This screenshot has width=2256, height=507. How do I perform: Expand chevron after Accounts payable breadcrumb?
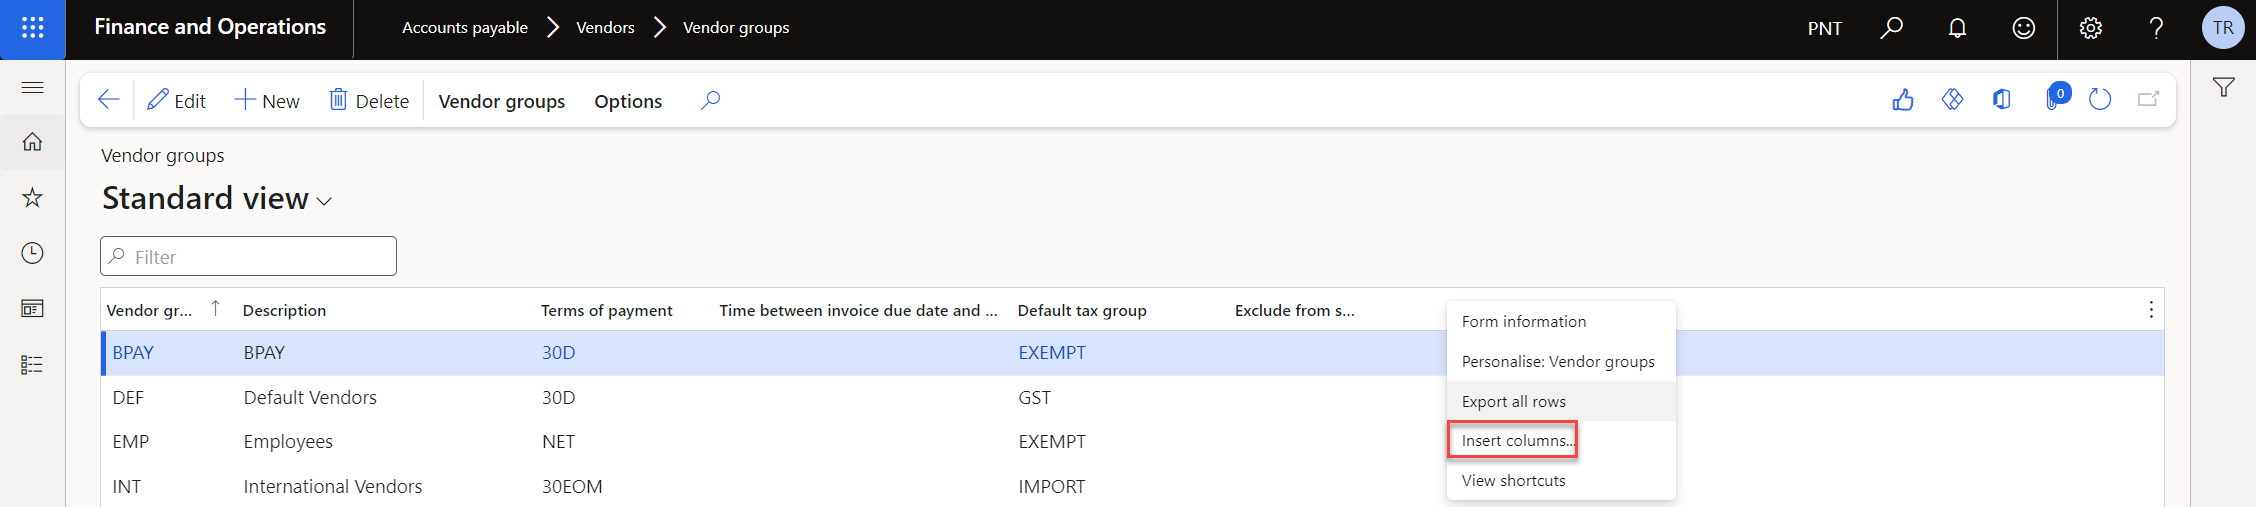(553, 28)
